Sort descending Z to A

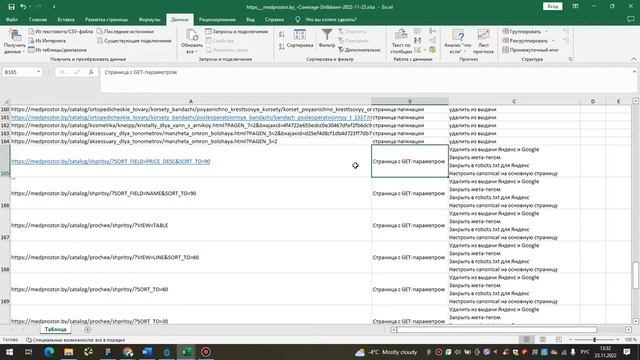282,47
